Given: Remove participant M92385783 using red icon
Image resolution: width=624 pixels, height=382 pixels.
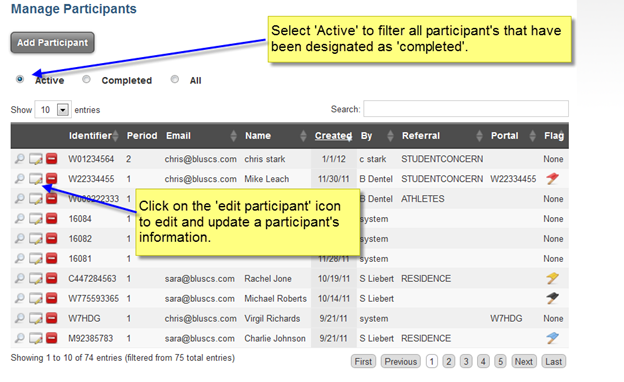Looking at the screenshot, I should pos(51,338).
